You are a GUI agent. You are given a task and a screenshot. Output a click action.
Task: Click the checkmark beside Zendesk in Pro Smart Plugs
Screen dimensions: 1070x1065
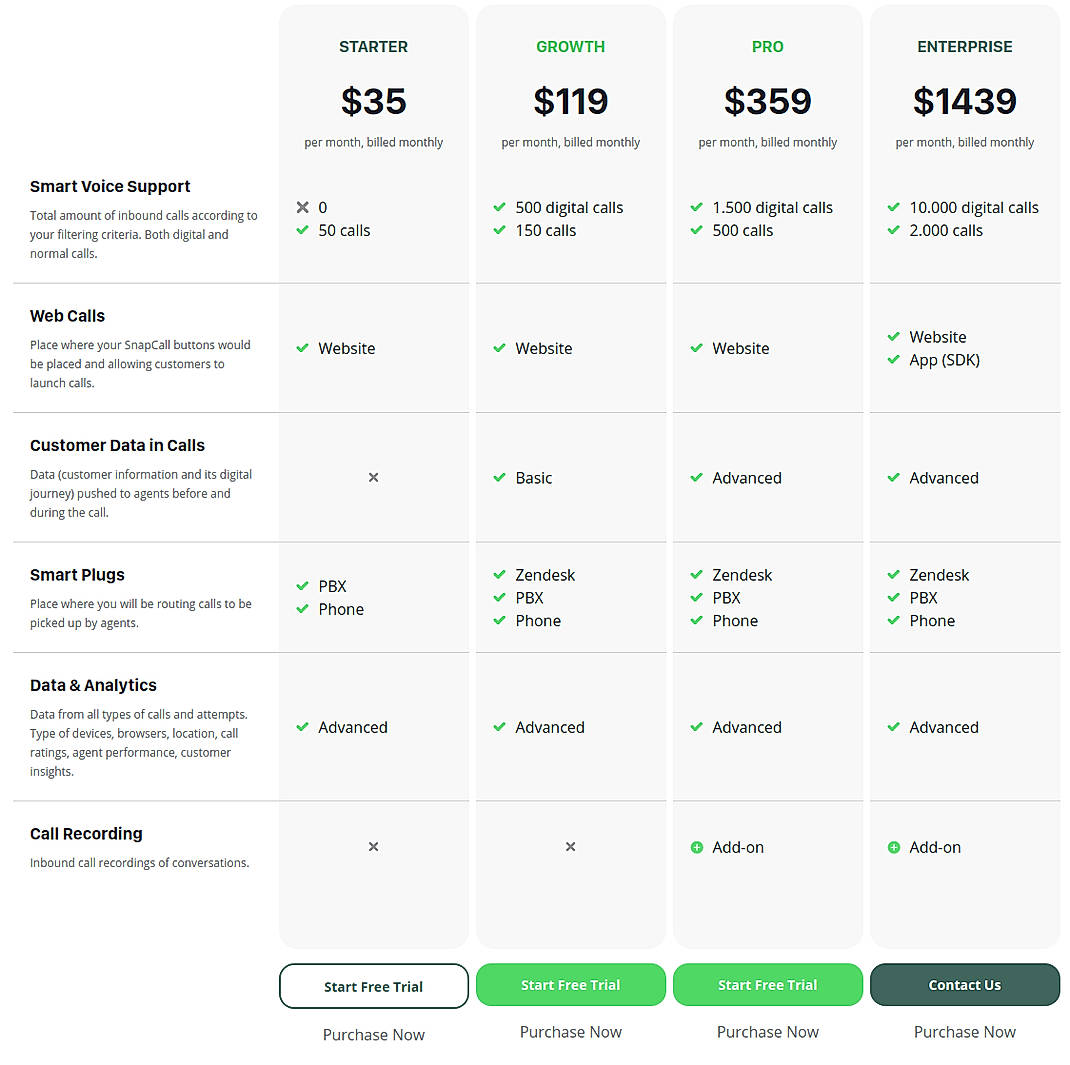coord(696,575)
